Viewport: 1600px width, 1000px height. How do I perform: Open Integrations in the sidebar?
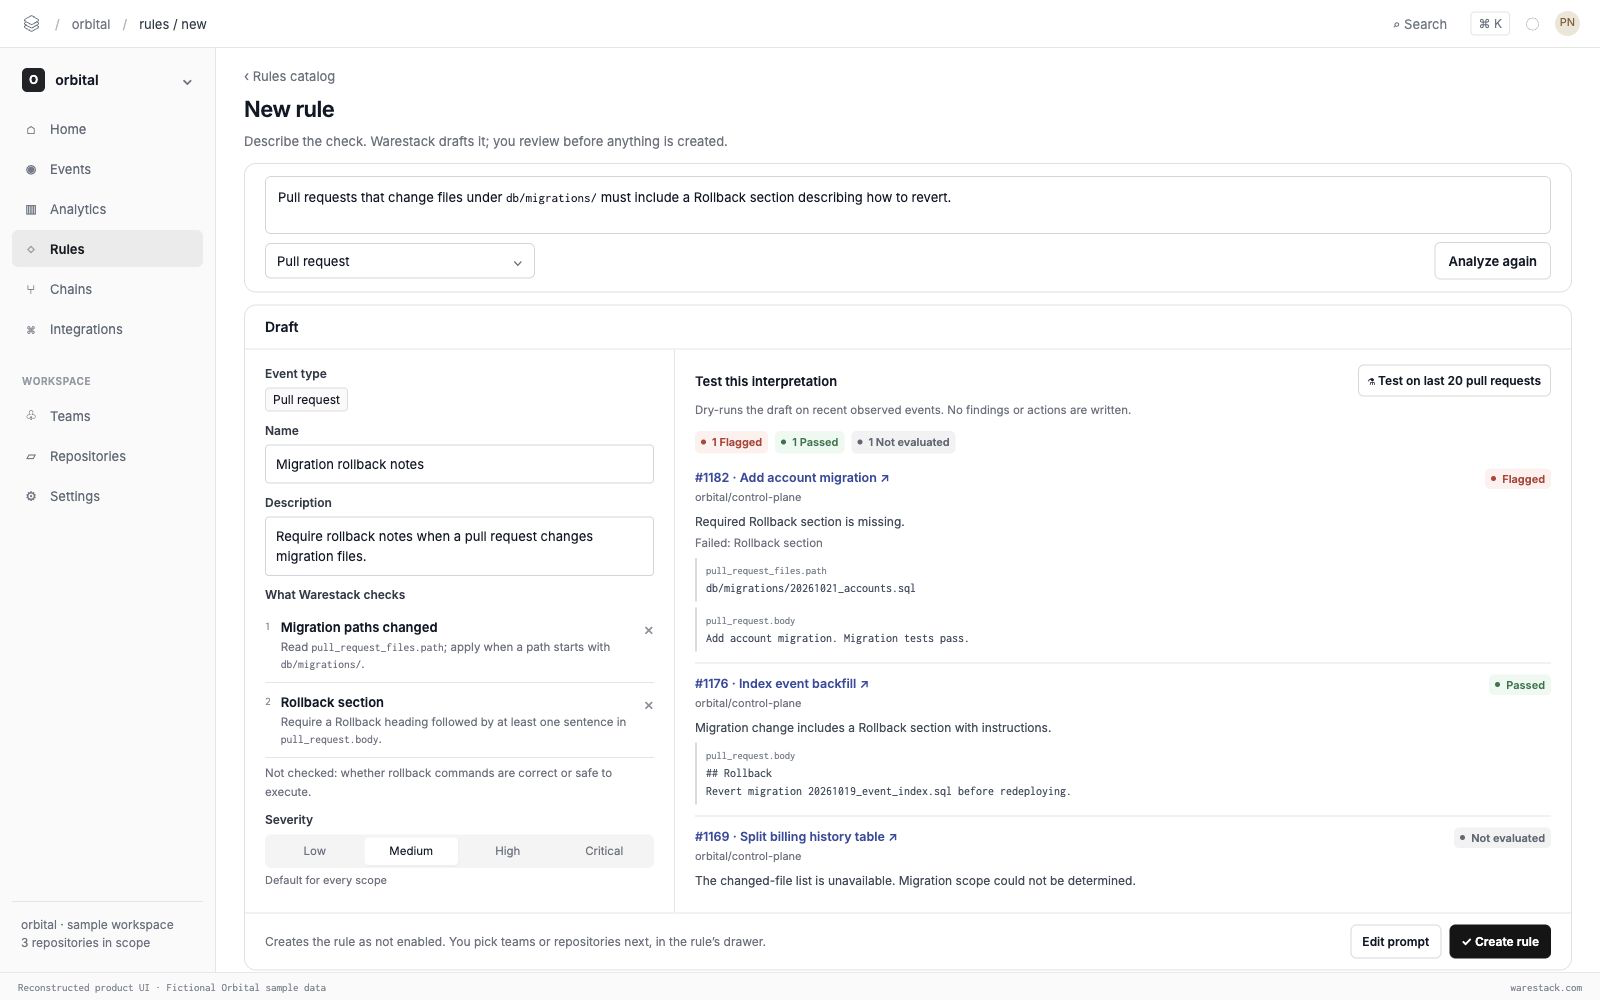[107, 329]
